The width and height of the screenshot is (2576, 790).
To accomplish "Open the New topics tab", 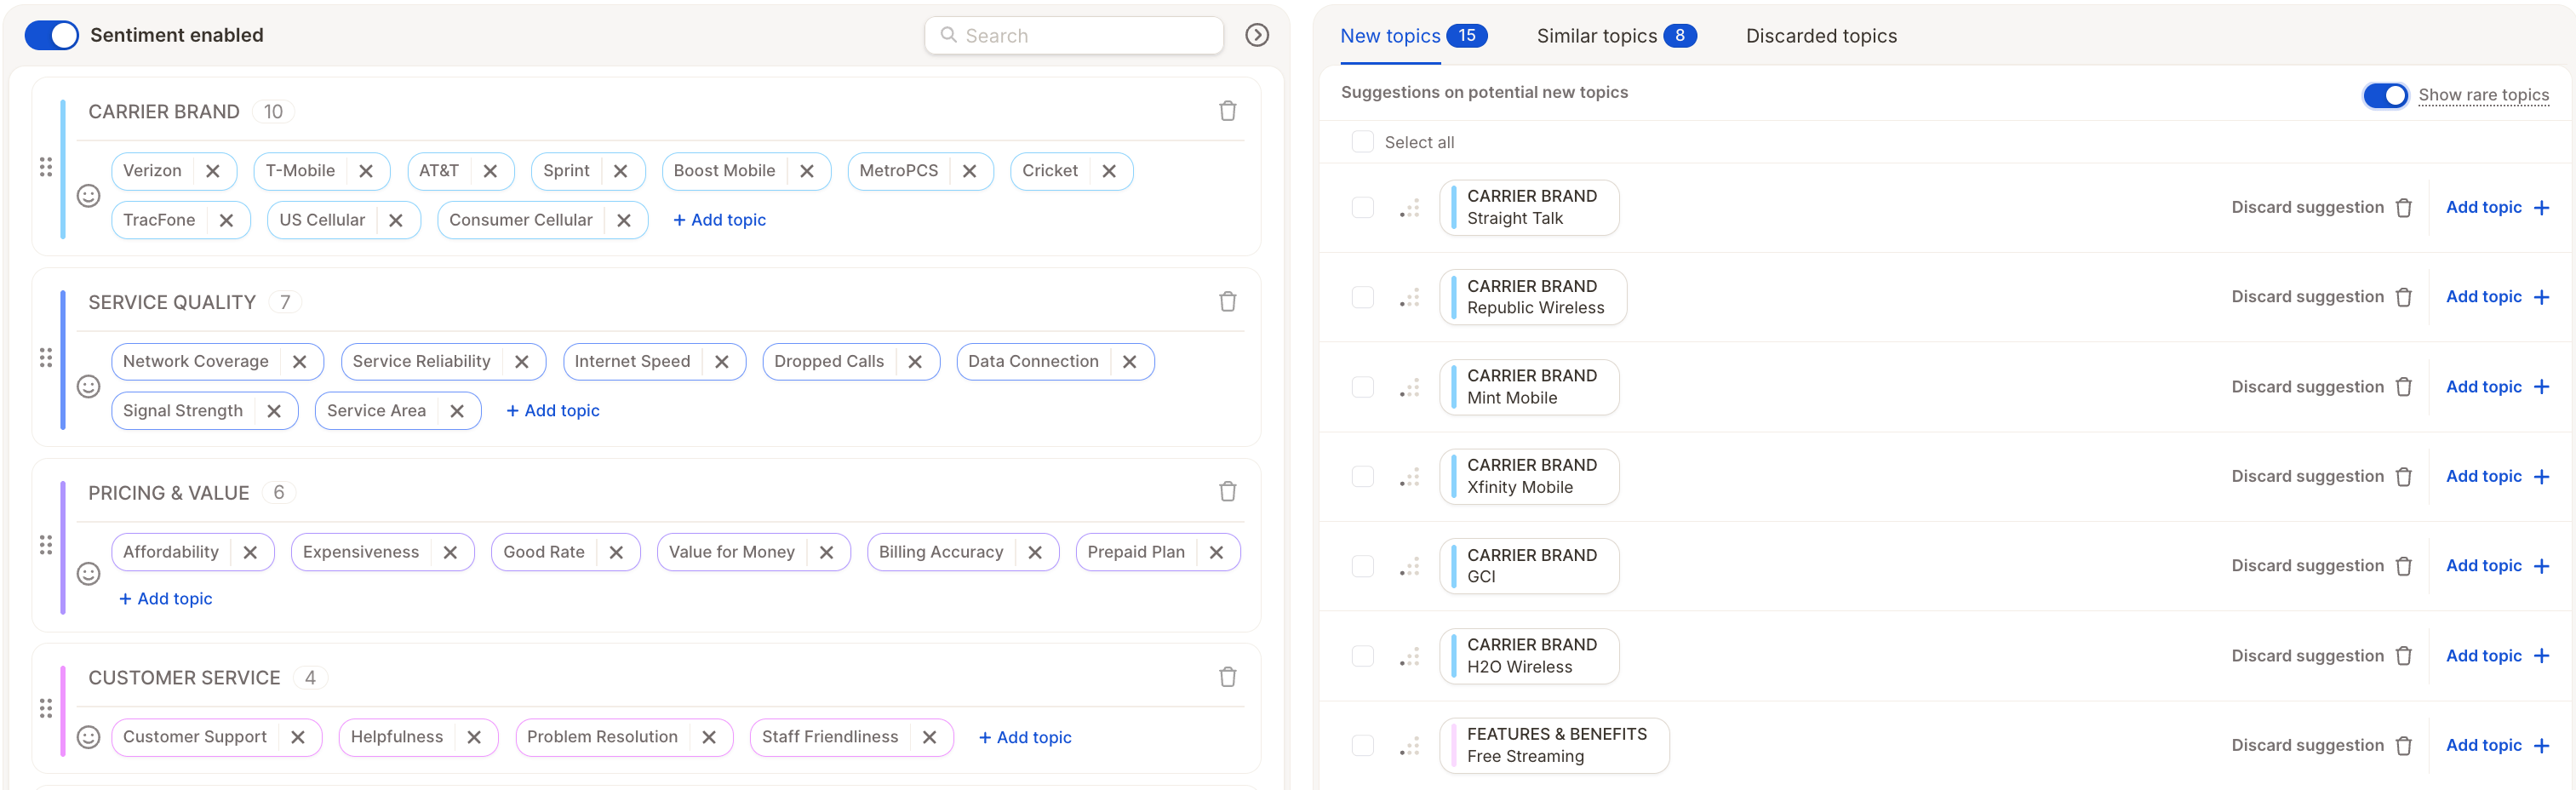I will (1413, 36).
